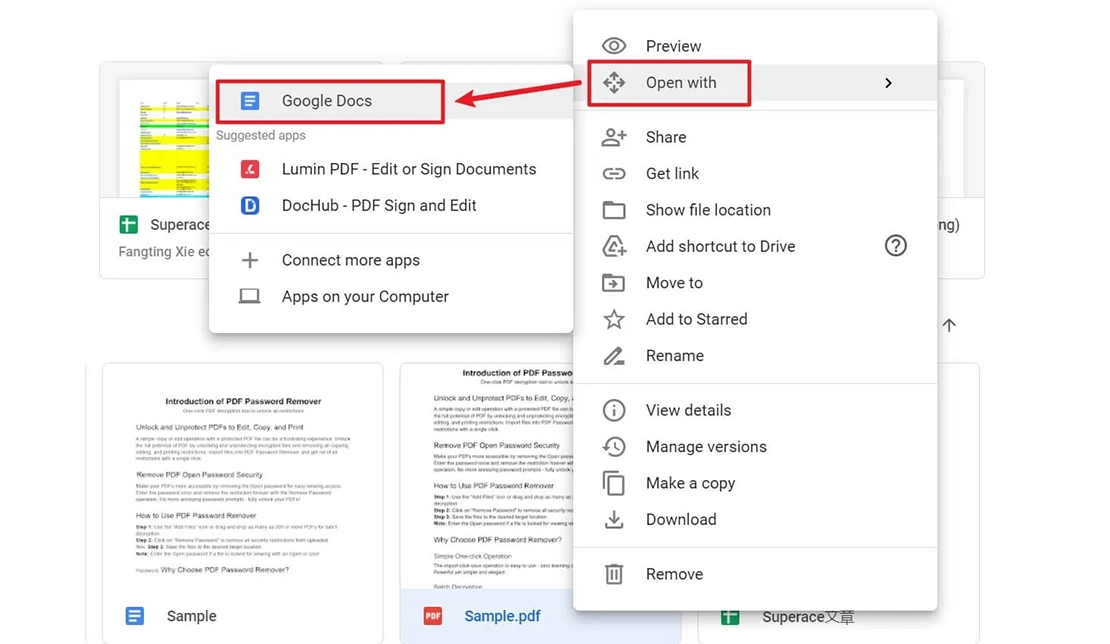Select the Google Docs app icon

coord(249,100)
